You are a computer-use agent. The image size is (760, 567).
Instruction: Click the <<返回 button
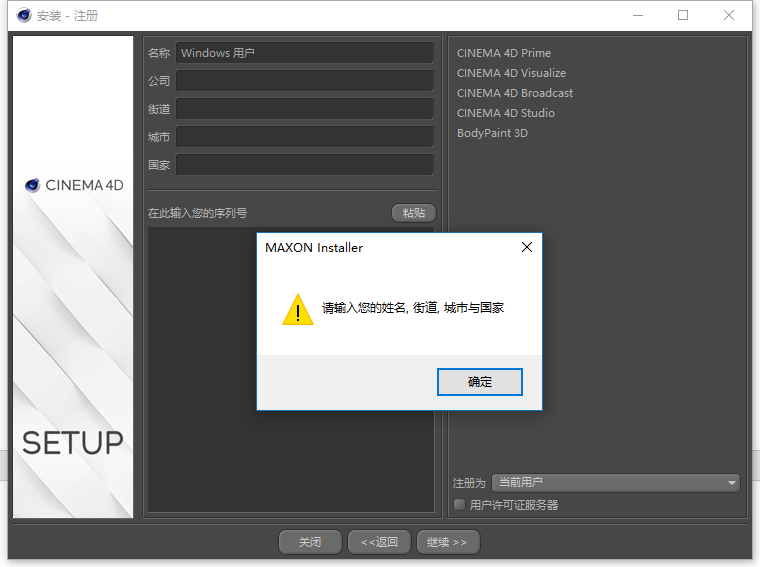click(x=379, y=542)
